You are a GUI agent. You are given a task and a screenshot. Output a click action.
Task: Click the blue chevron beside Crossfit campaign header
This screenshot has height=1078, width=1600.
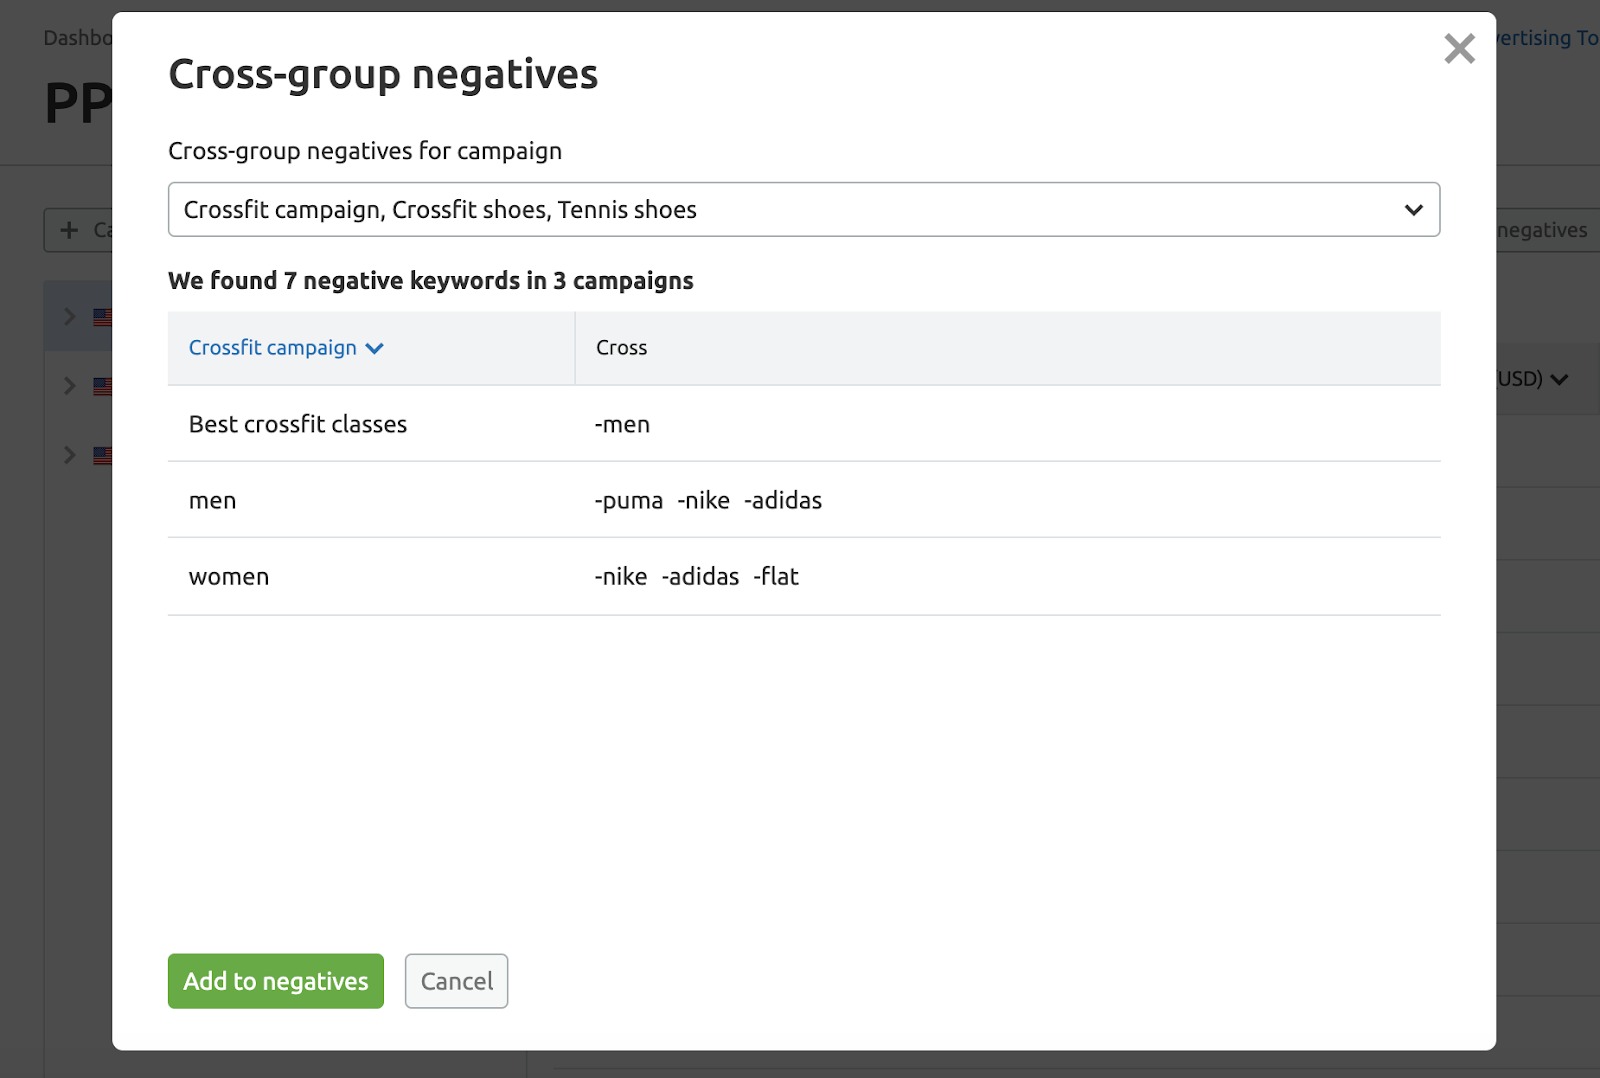click(x=375, y=348)
